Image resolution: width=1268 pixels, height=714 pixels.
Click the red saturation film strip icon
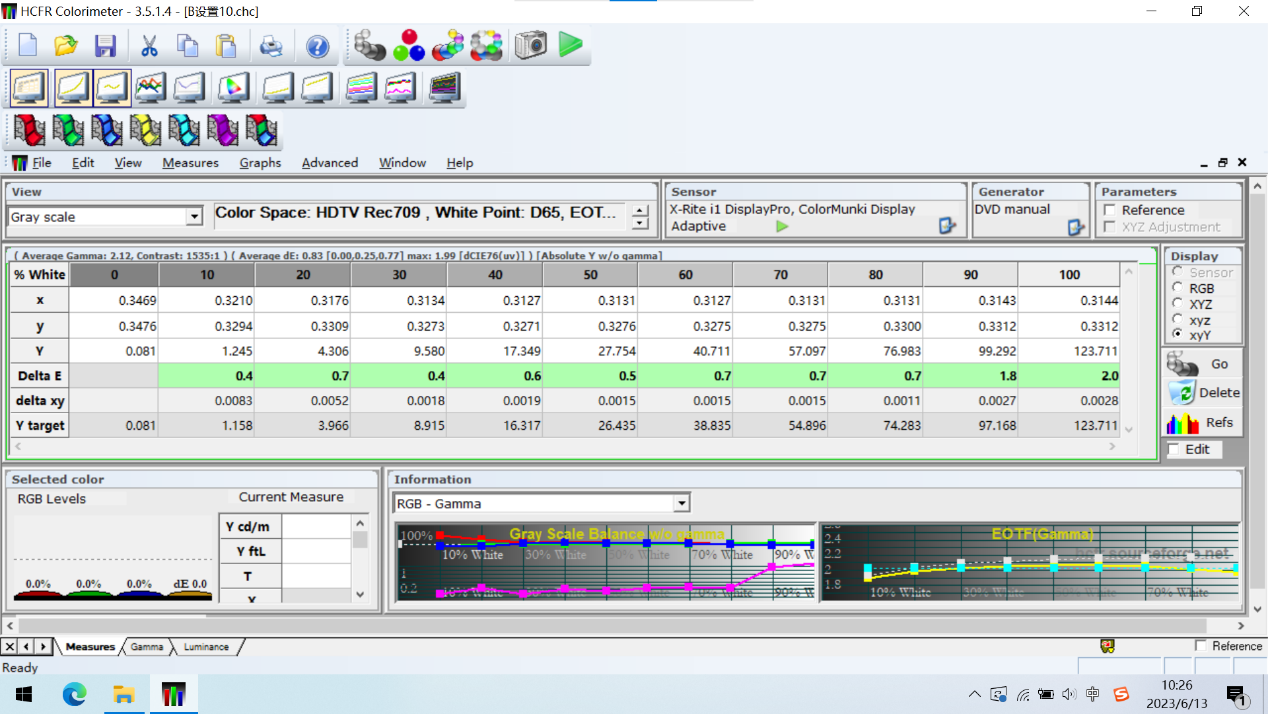click(29, 130)
